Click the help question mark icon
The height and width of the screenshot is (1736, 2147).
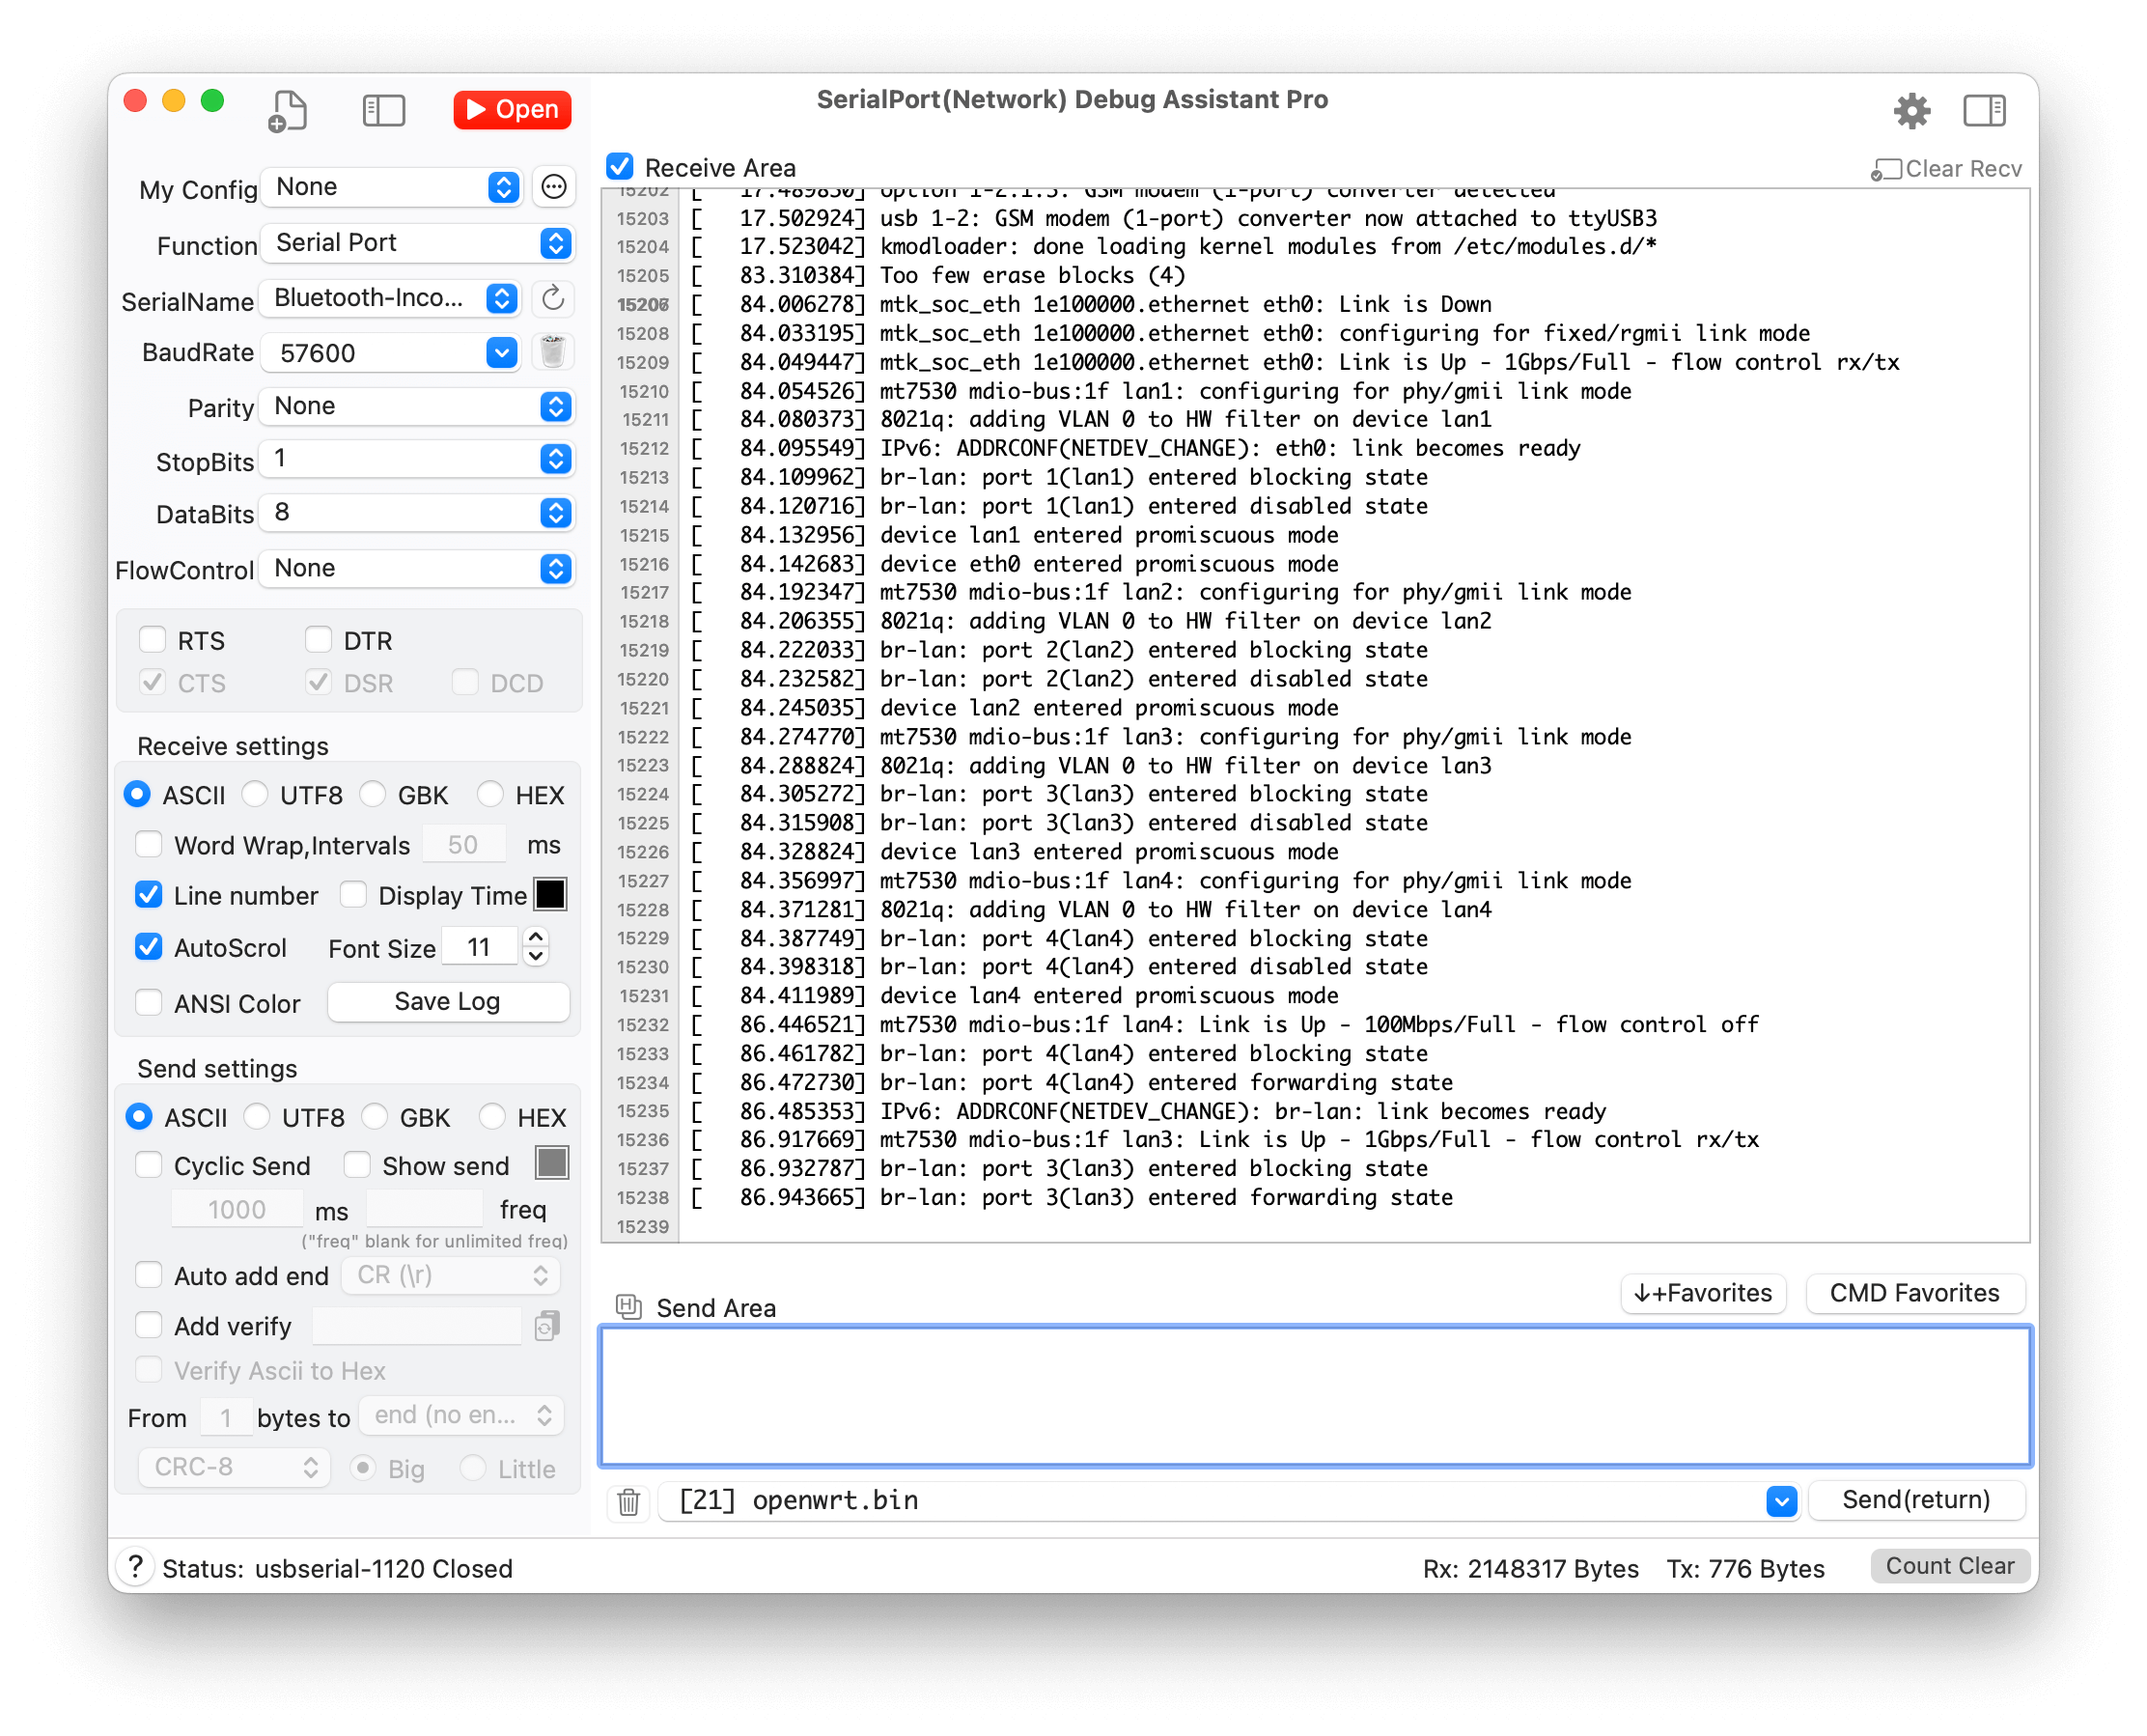click(136, 1567)
